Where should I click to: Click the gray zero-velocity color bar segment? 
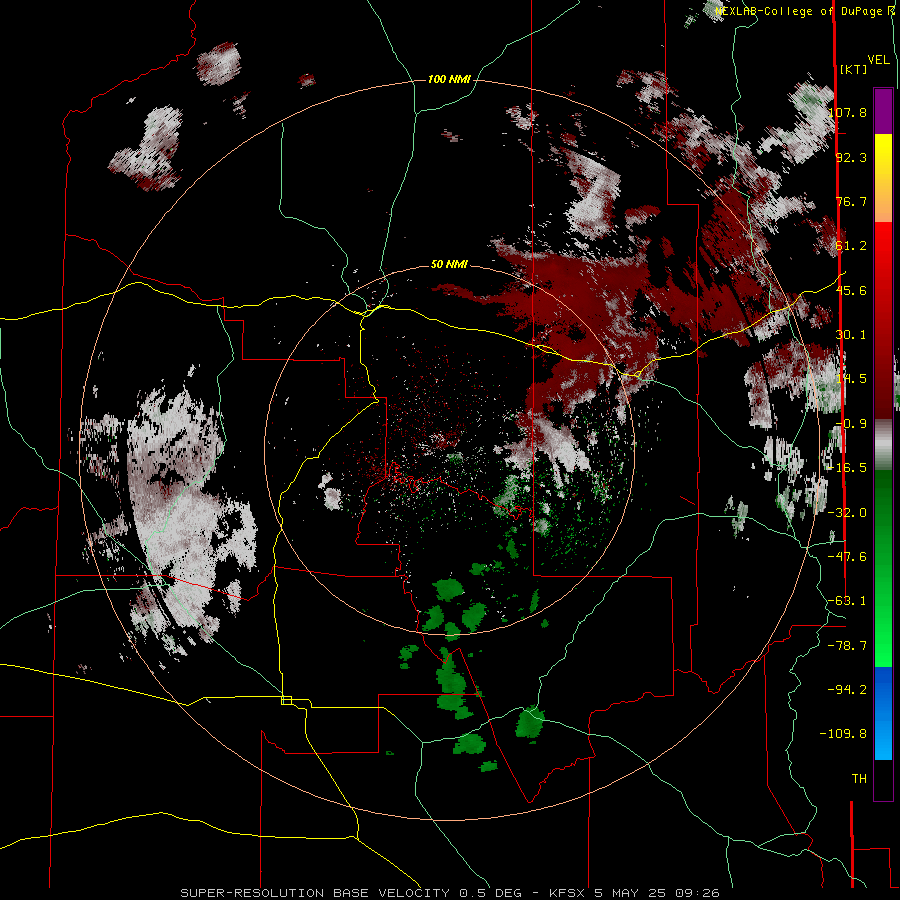883,445
